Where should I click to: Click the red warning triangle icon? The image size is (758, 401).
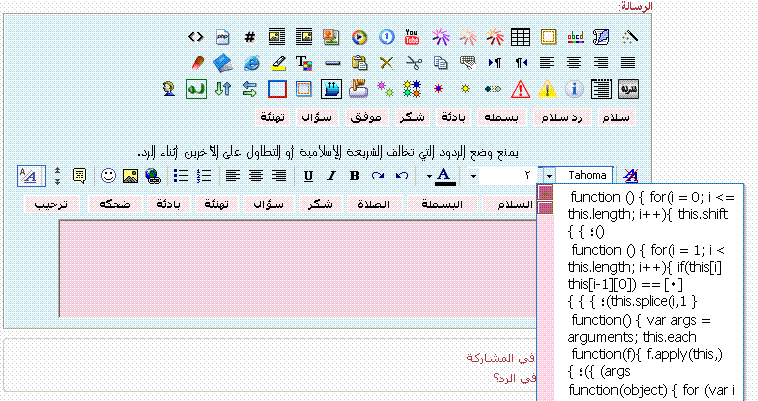pyautogui.click(x=519, y=89)
